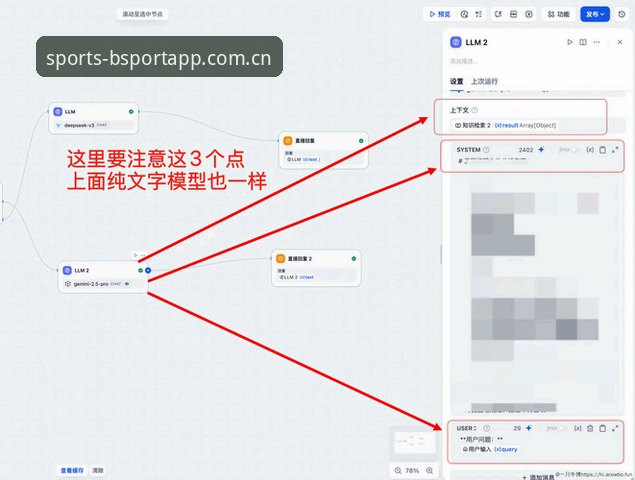This screenshot has height=480, width=635.
Task: Click the 滚动至选中节点 scroll-to-selected-node button
Action: pyautogui.click(x=143, y=14)
